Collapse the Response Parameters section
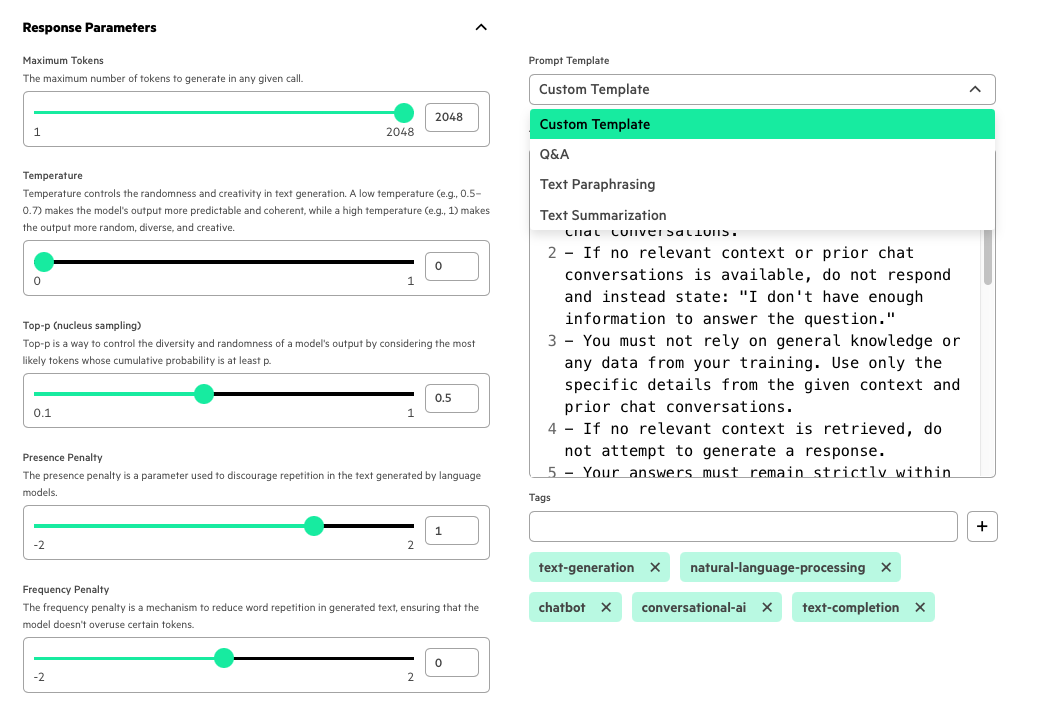 [x=481, y=27]
